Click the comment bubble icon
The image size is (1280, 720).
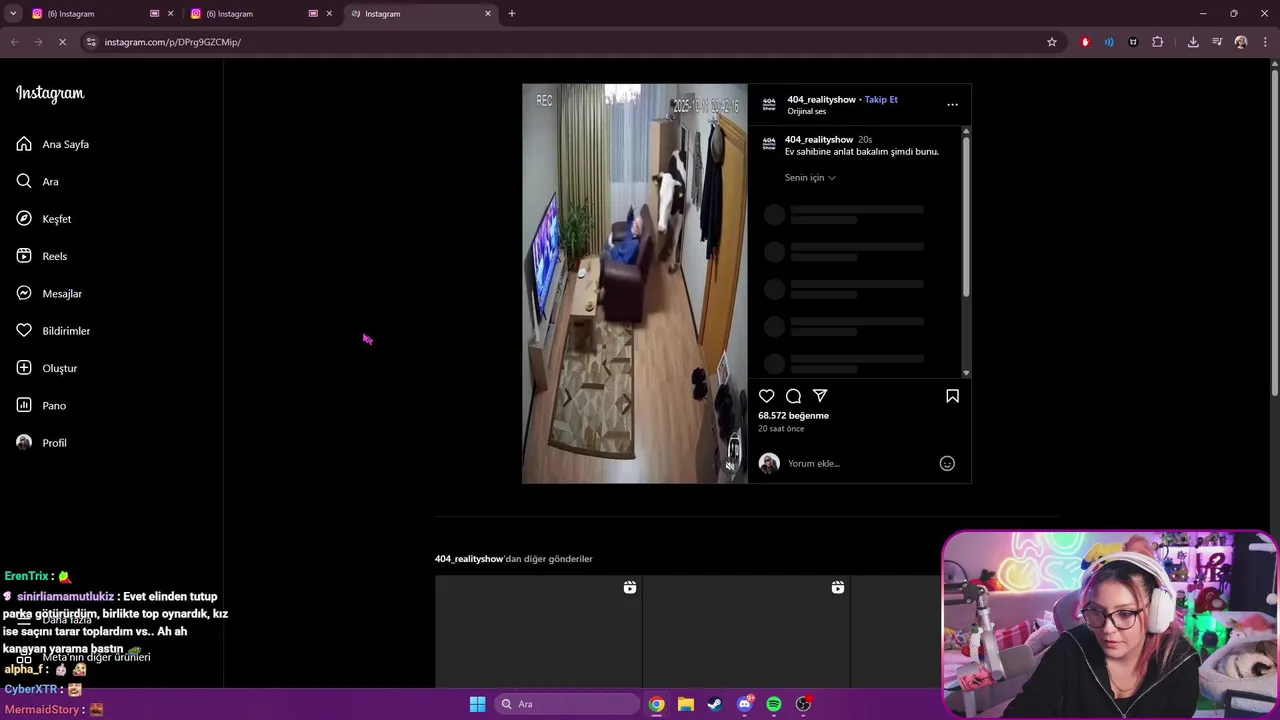[793, 396]
